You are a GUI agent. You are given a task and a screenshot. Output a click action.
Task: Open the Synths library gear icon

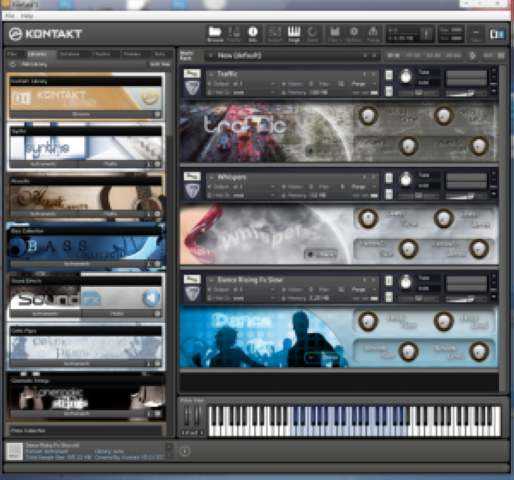pyautogui.click(x=157, y=164)
